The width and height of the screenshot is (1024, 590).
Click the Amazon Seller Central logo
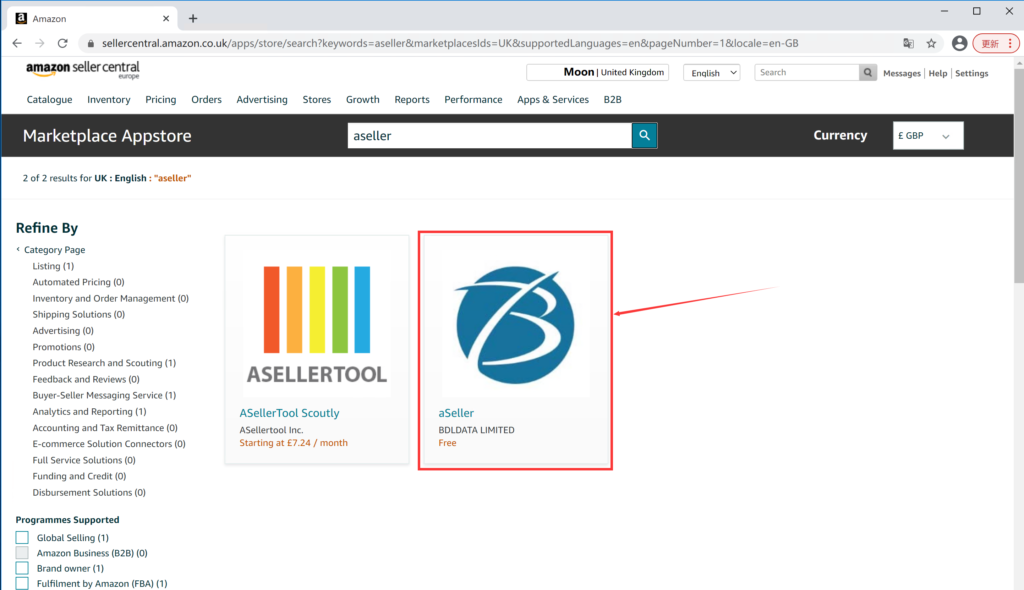pos(83,69)
